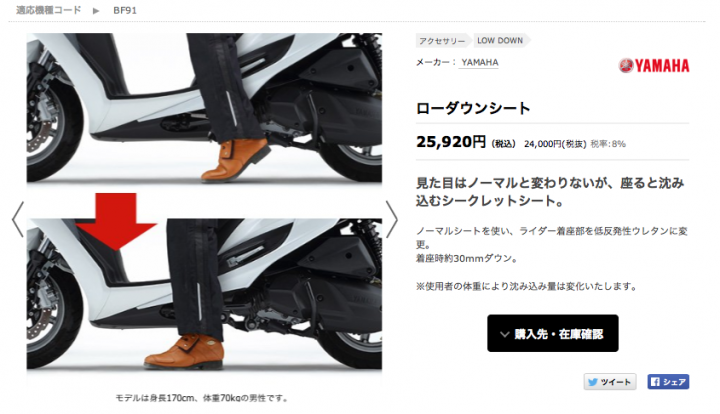
Task: Expand 購入先・在庫確認 purchase and stock dropdown
Action: coord(553,333)
